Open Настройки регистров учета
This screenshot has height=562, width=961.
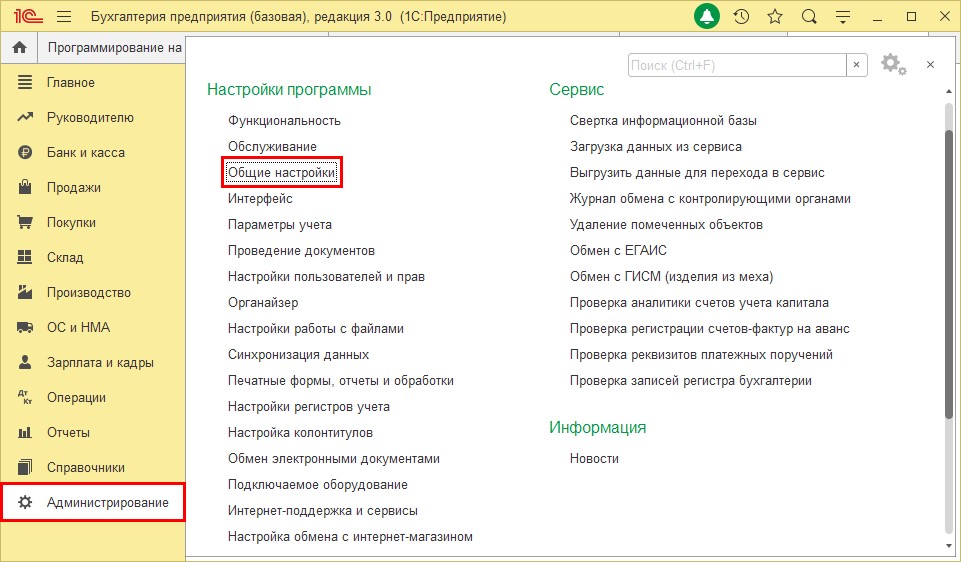309,406
